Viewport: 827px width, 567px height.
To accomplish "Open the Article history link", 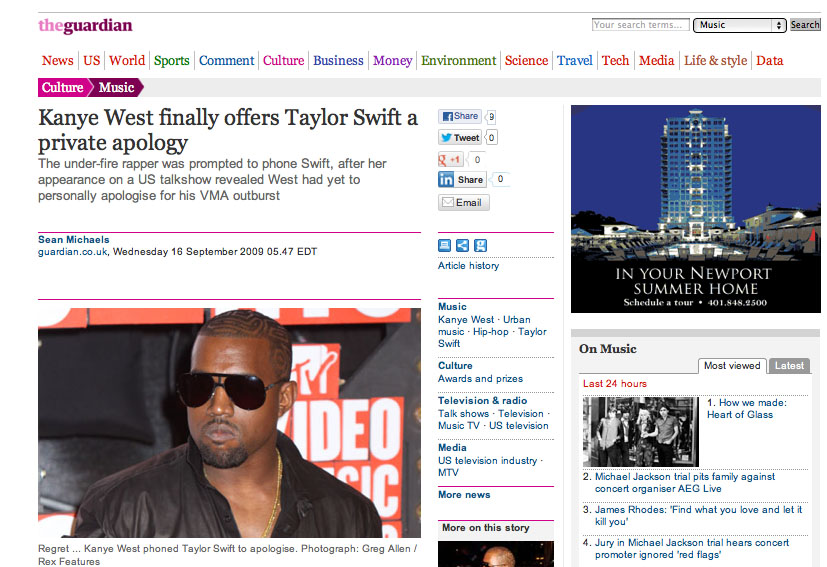I will coord(468,266).
